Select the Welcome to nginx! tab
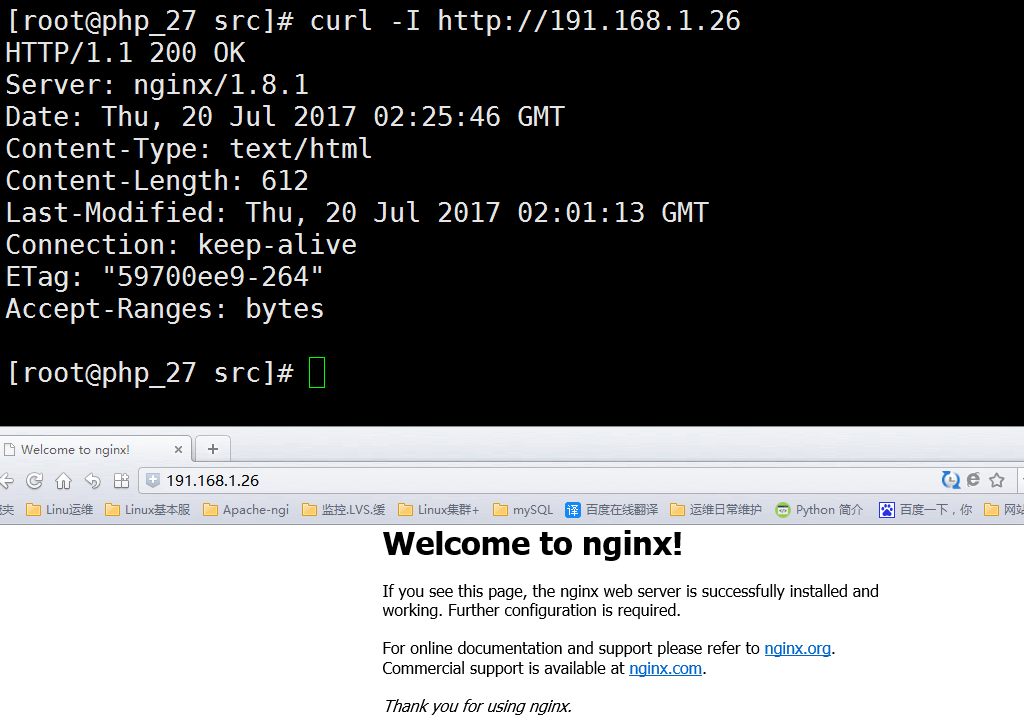This screenshot has height=728, width=1024. click(x=95, y=449)
